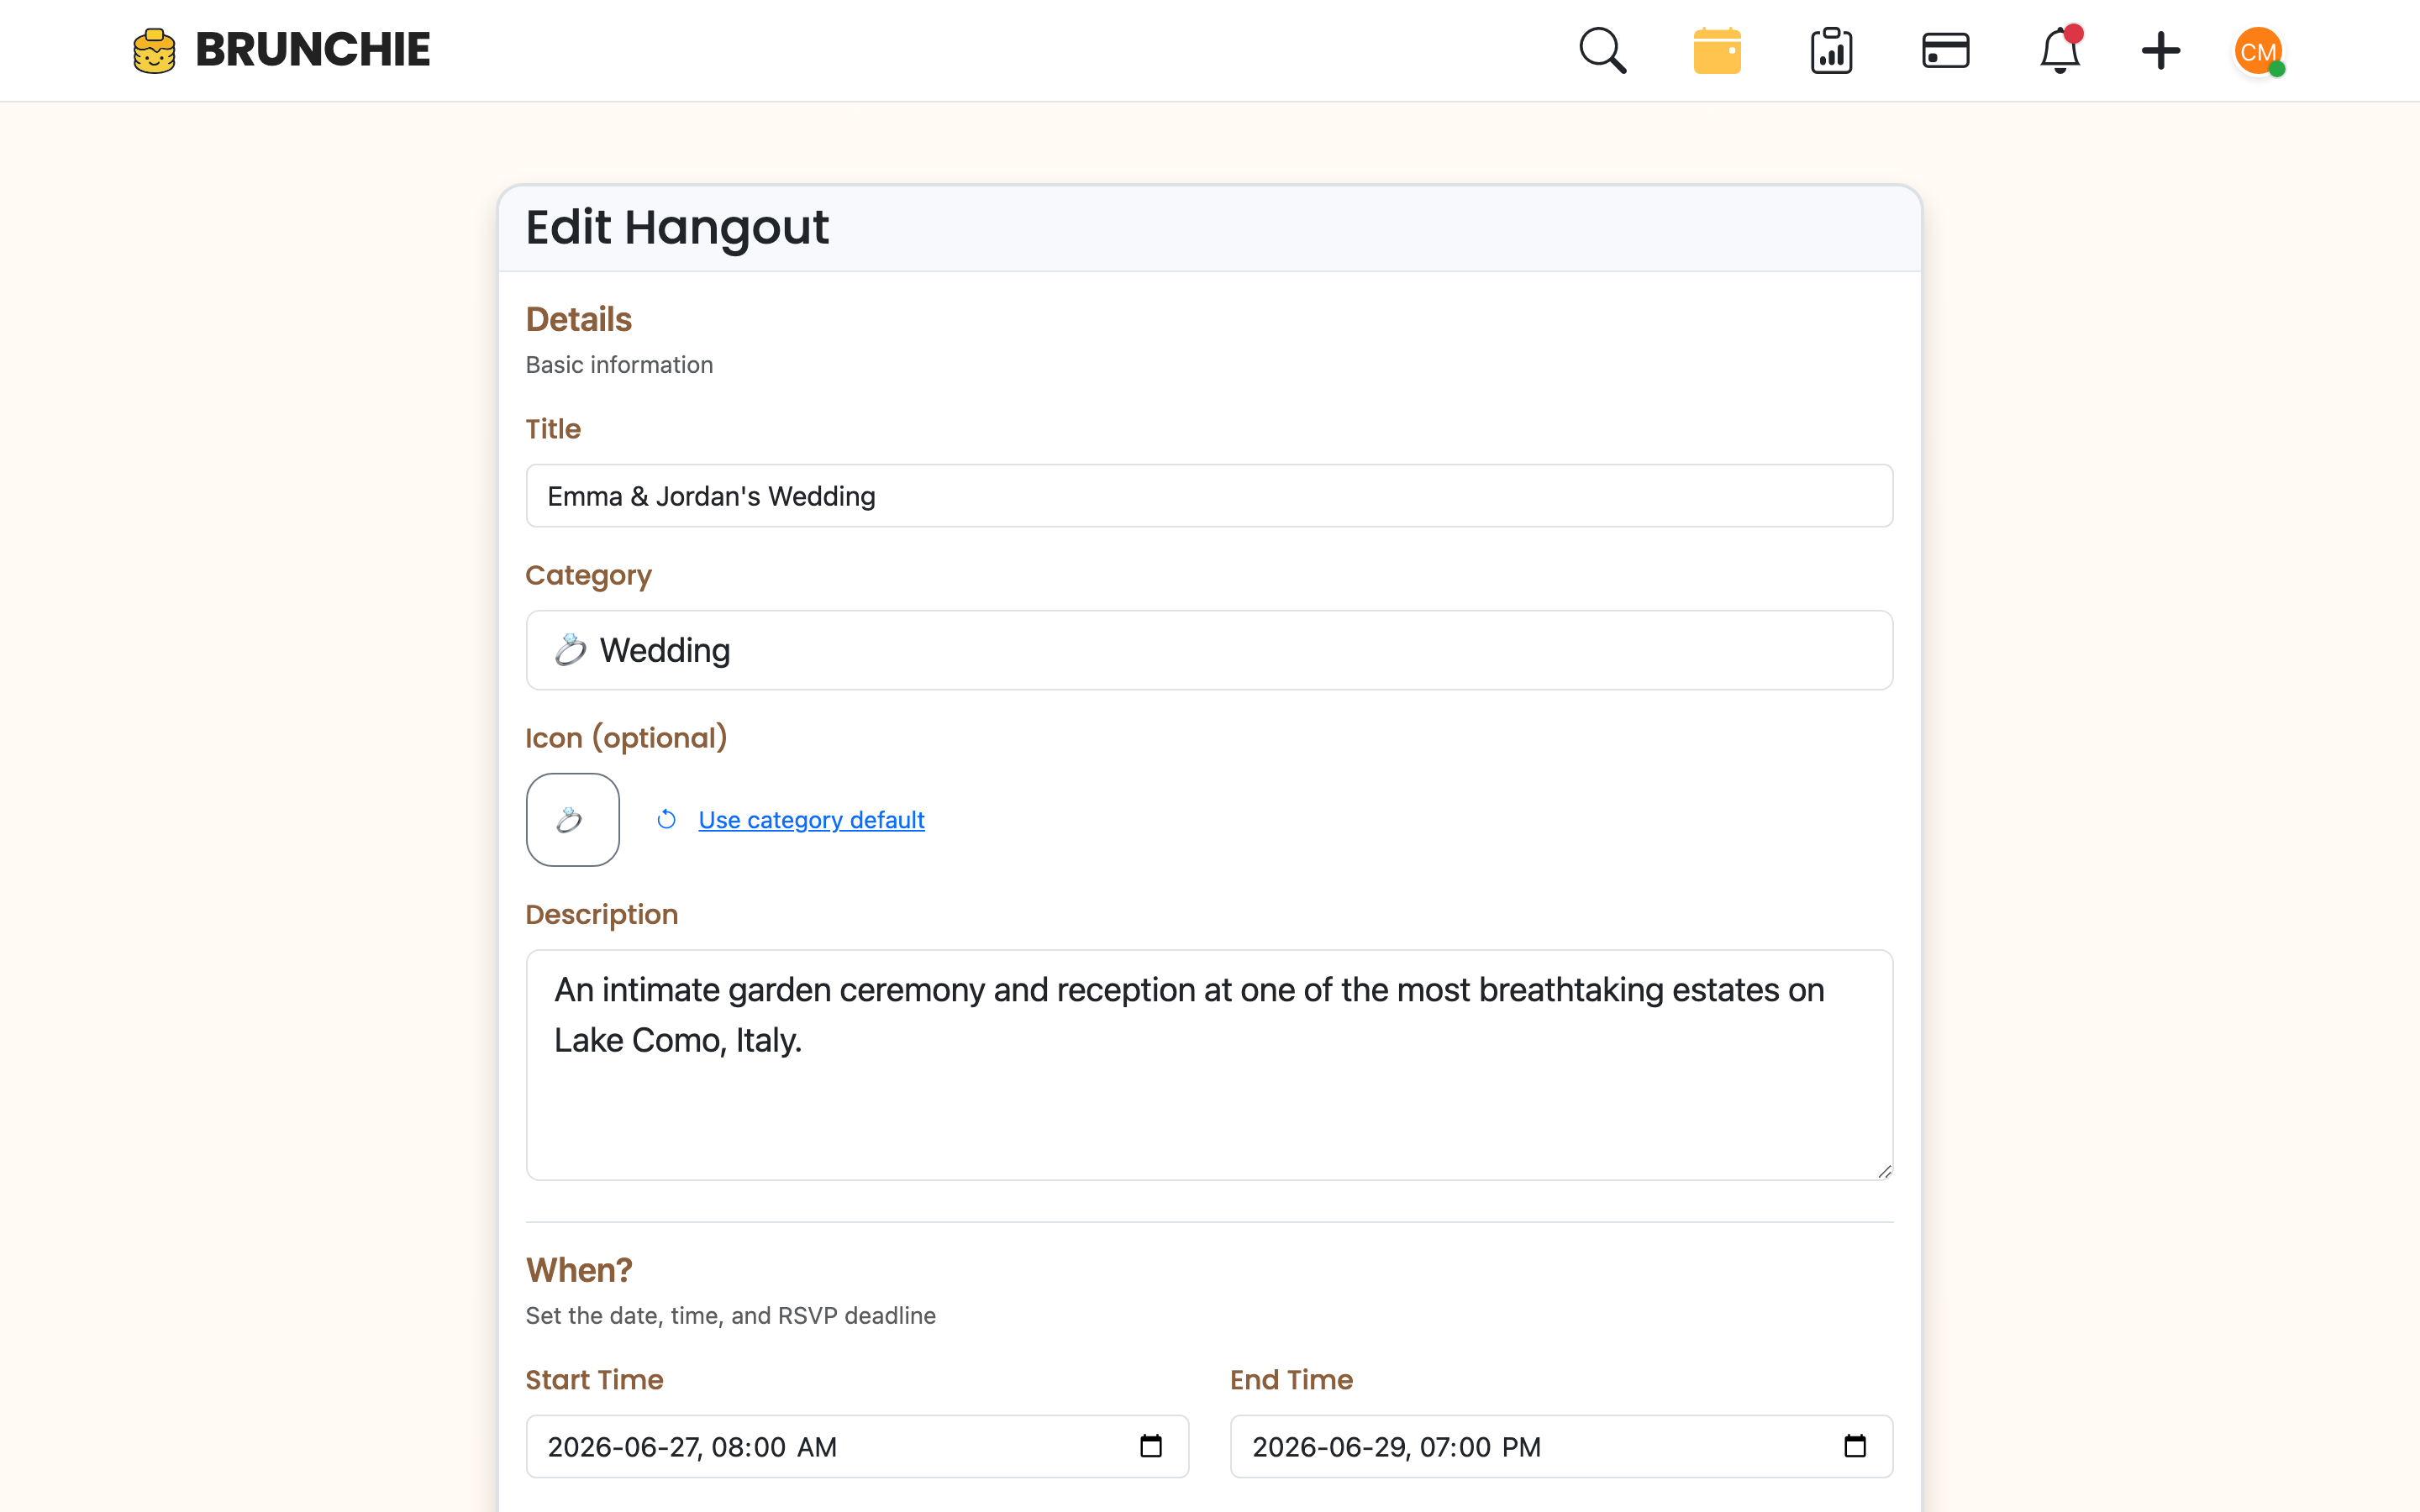Click inside the Description text area
This screenshot has width=2420, height=1512.
1209,1065
